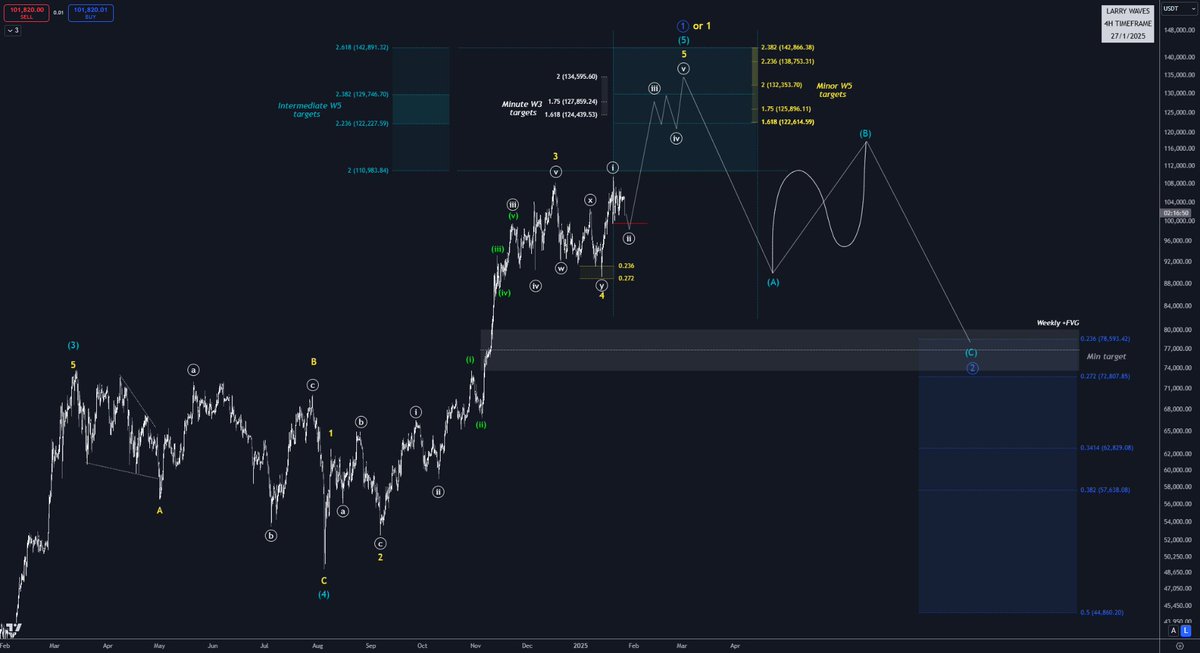The image size is (1200, 653).
Task: Expand the collapsed indicators legend showing 3
Action: click(x=12, y=31)
